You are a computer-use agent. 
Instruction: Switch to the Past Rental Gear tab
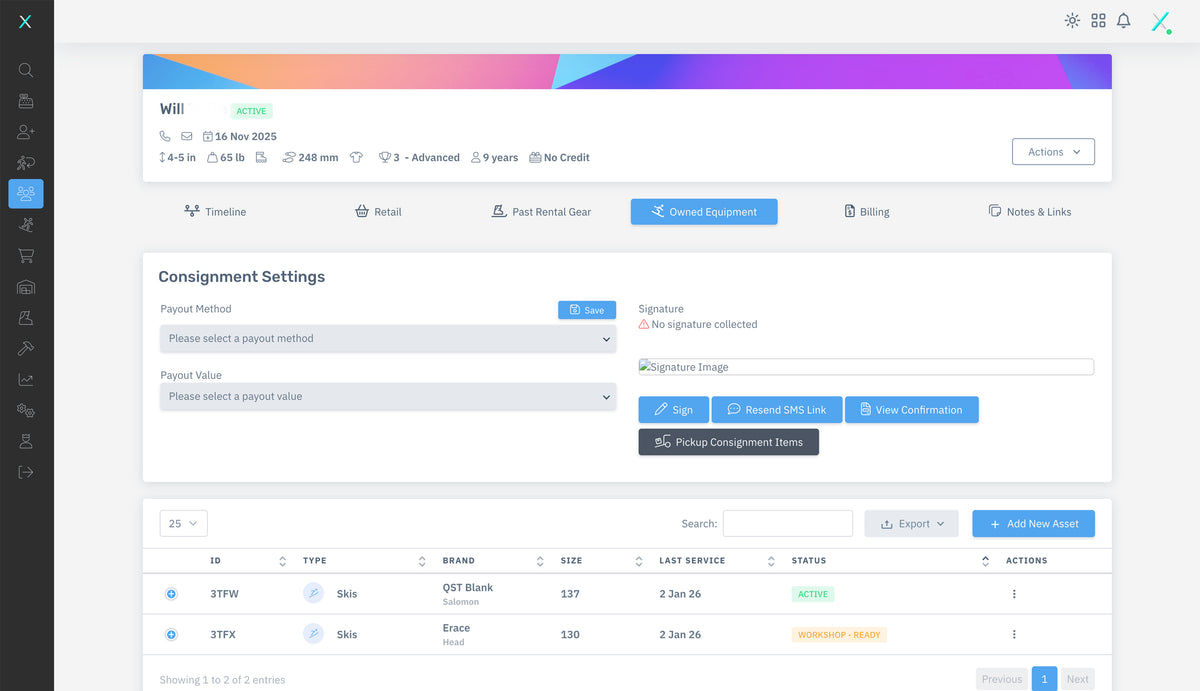(541, 212)
